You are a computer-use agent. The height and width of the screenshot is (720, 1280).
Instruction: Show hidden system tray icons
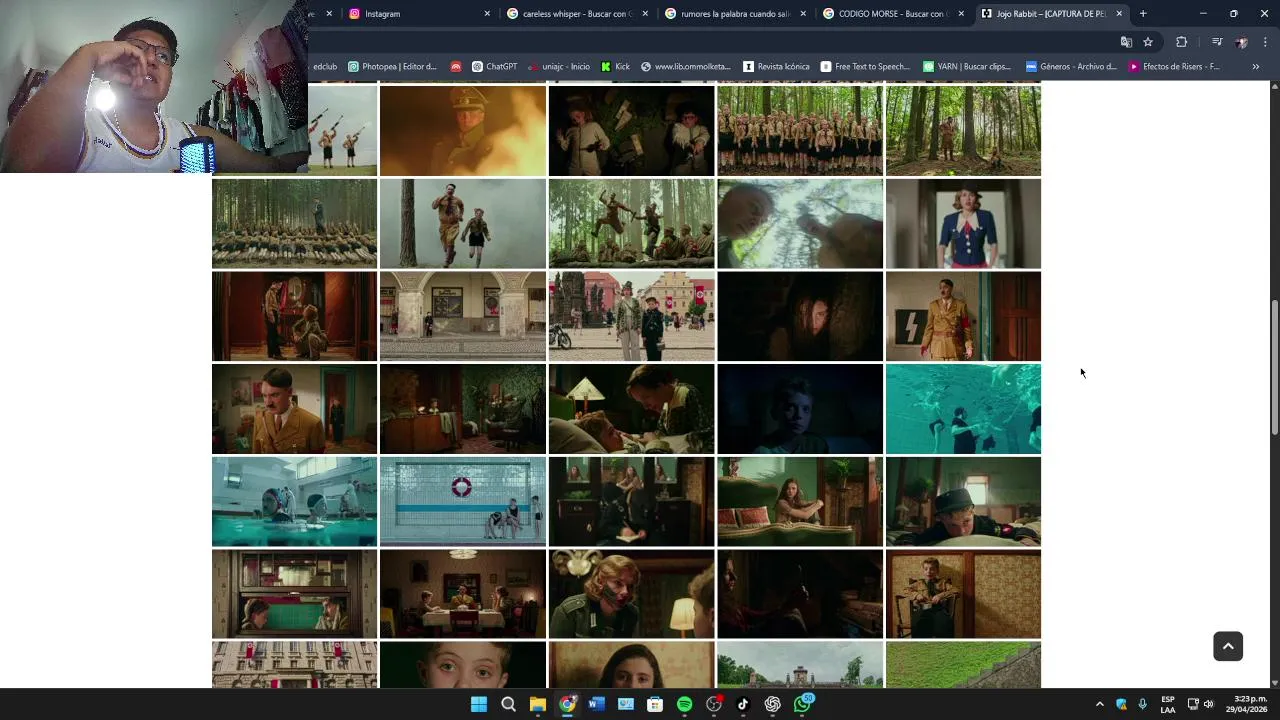point(1099,704)
